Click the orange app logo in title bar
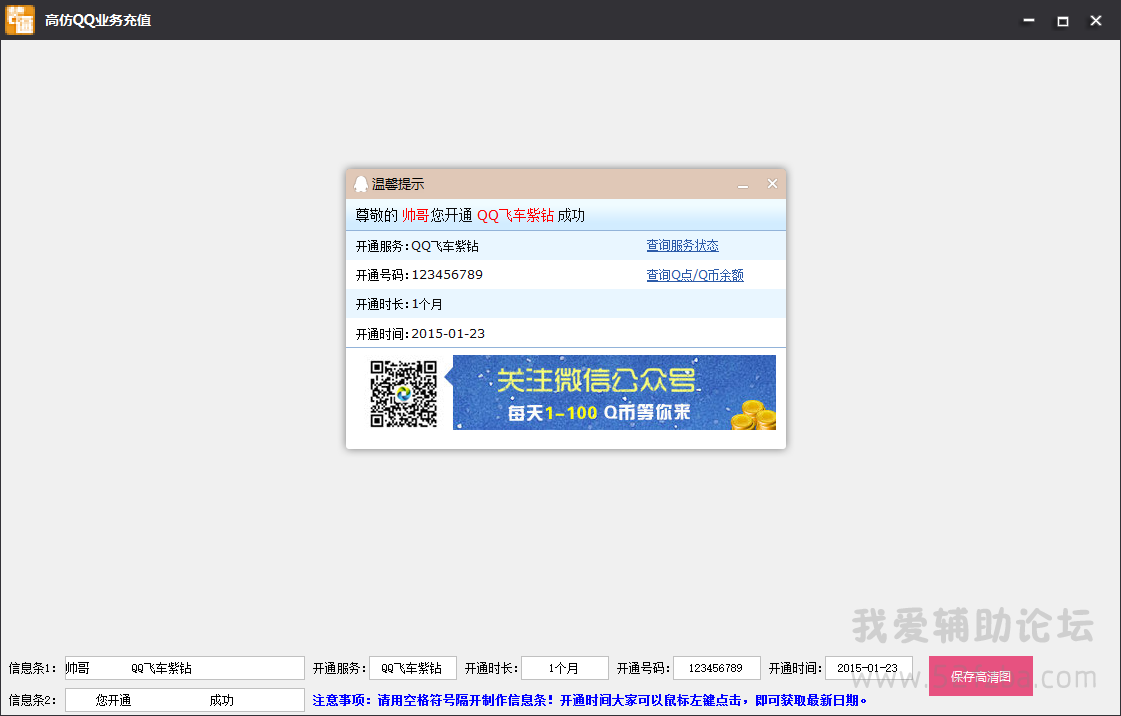 click(x=20, y=20)
